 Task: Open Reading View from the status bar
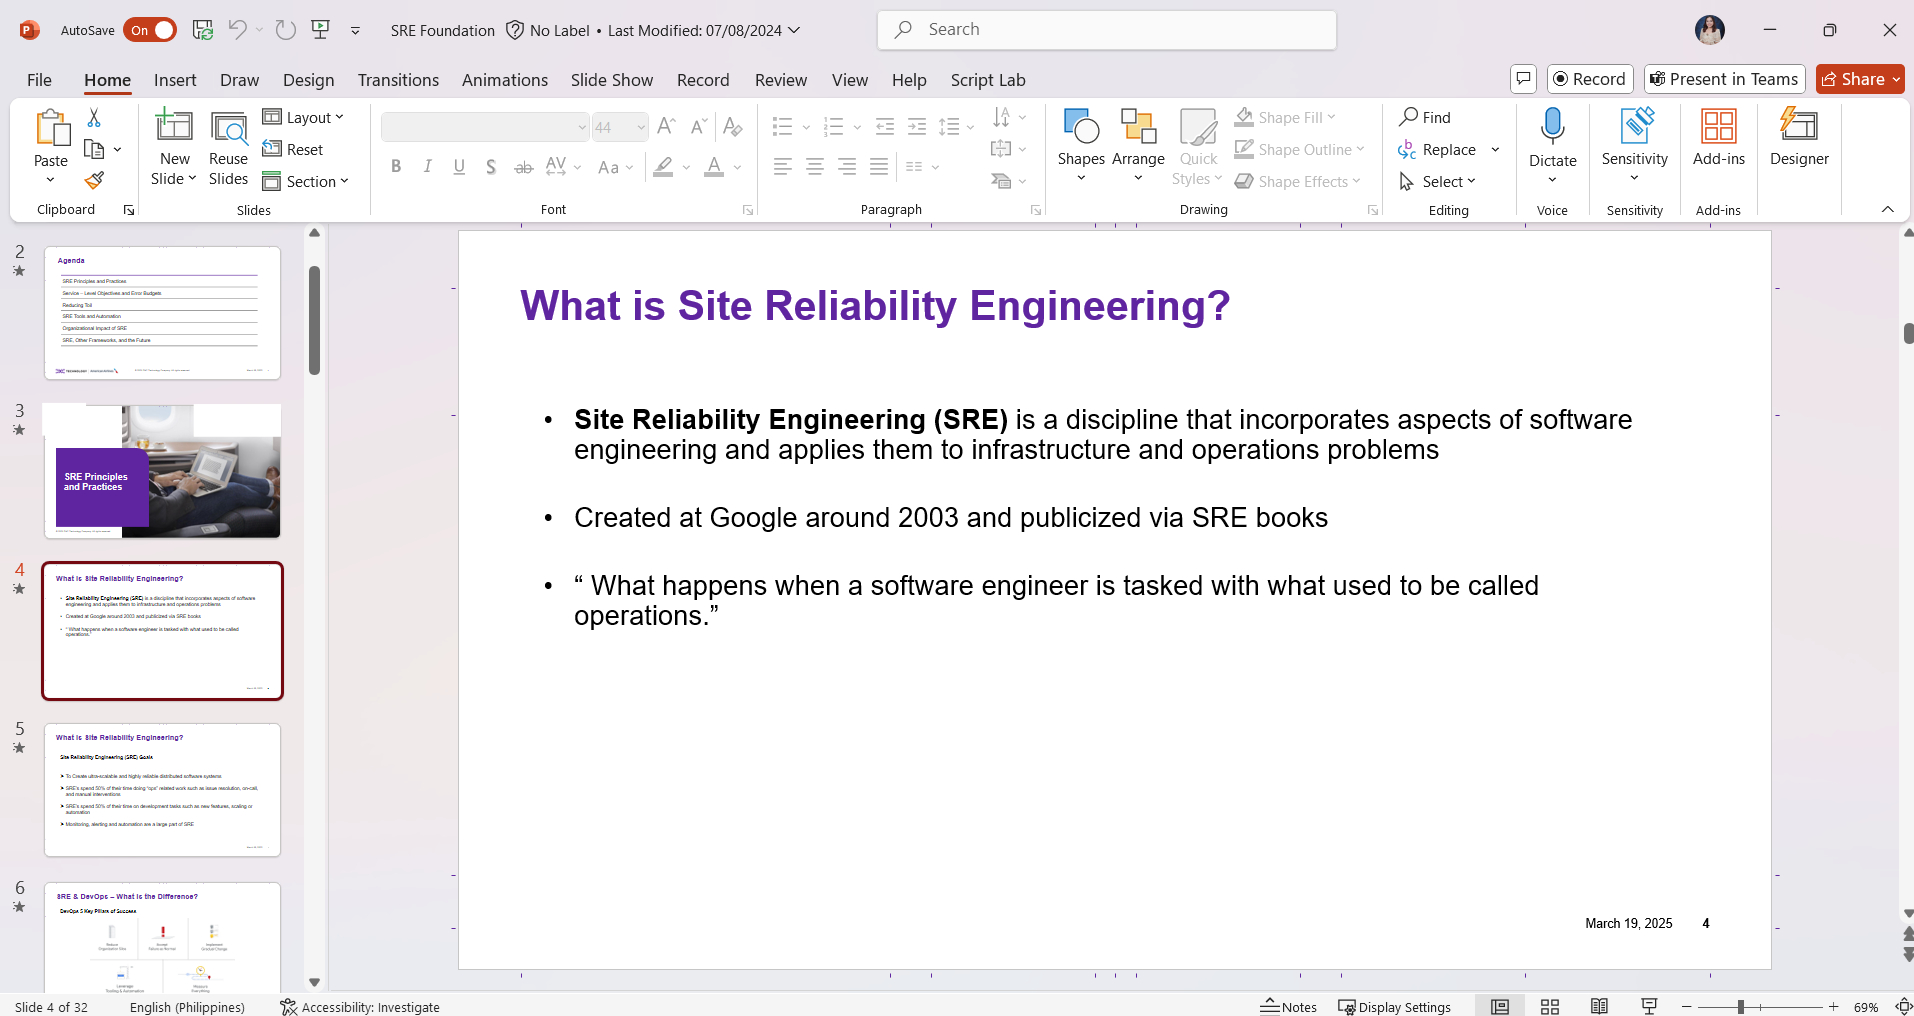point(1599,1007)
